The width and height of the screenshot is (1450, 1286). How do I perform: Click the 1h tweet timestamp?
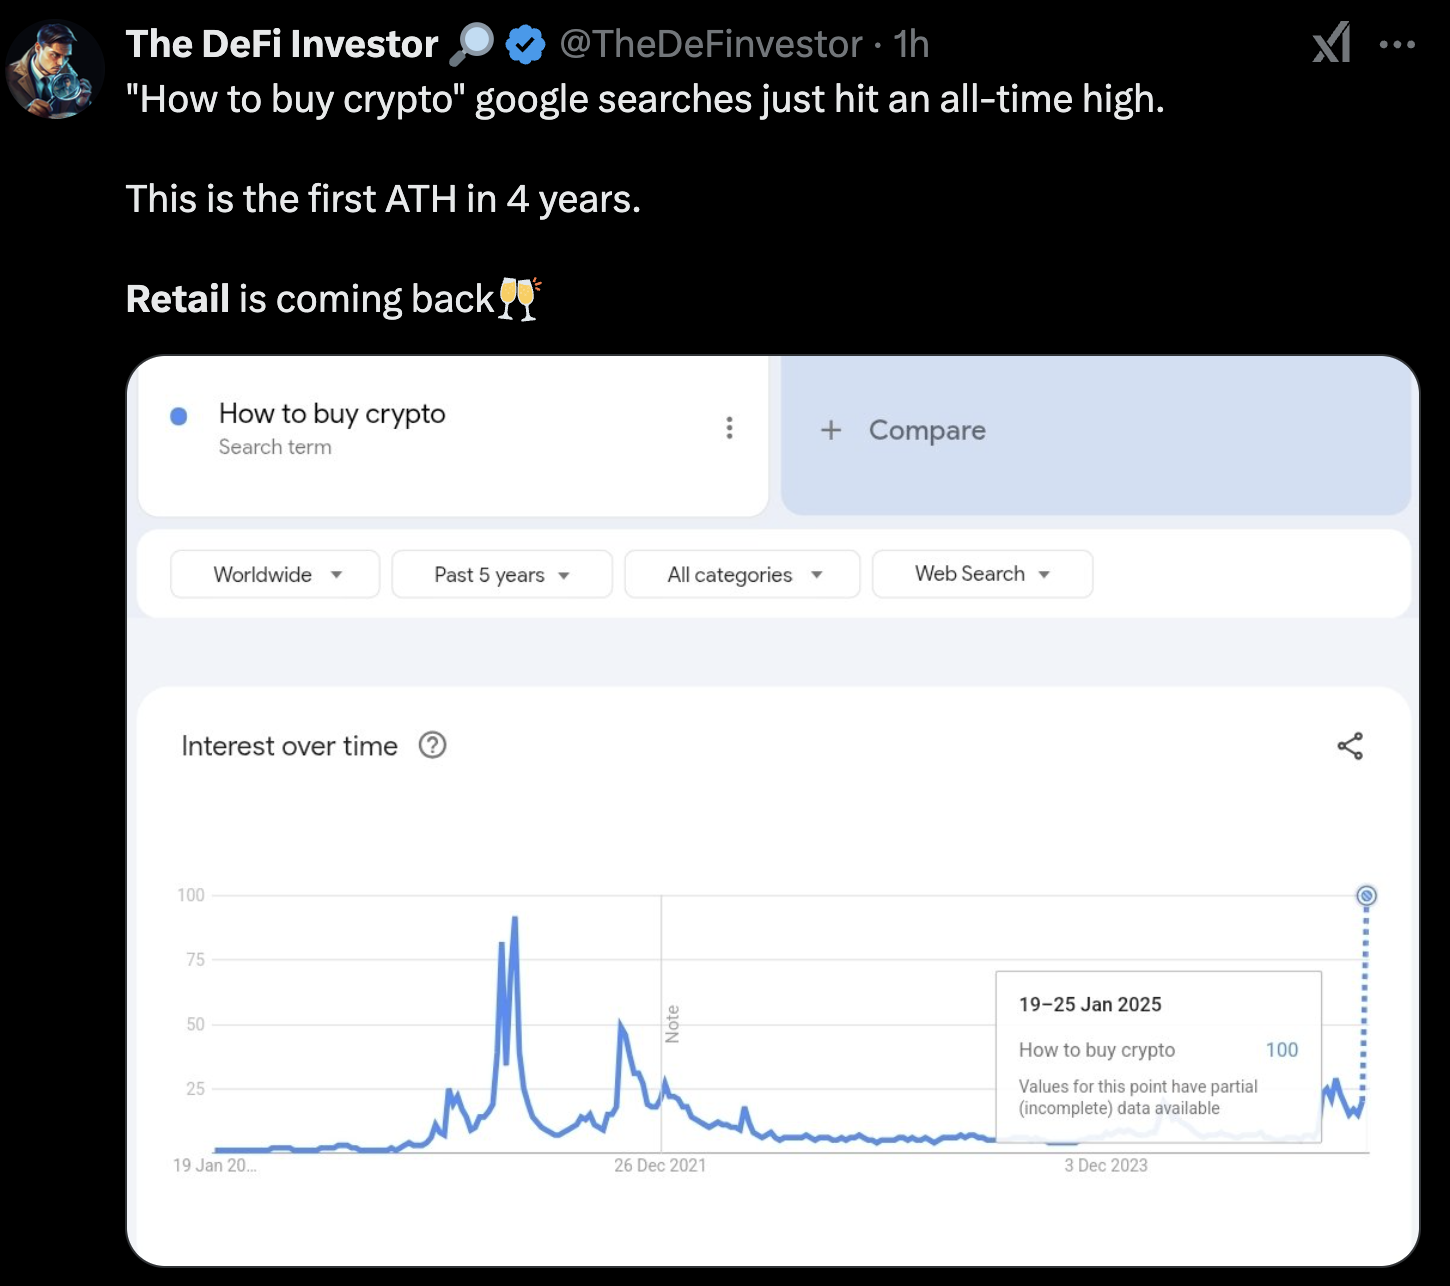pos(911,45)
